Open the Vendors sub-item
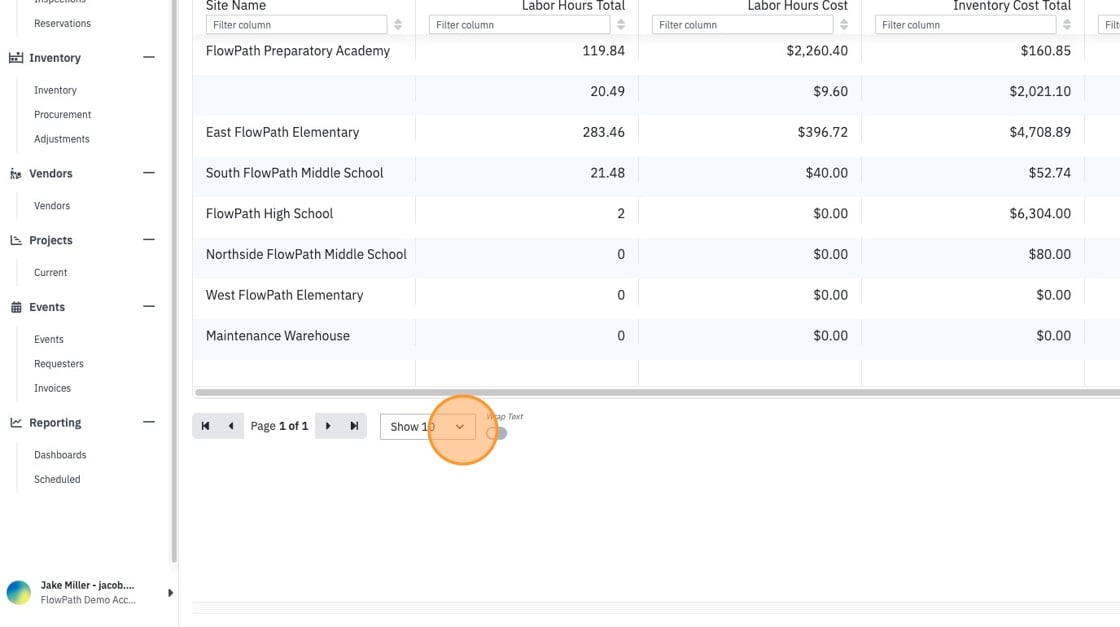The image size is (1120, 627). [x=52, y=206]
